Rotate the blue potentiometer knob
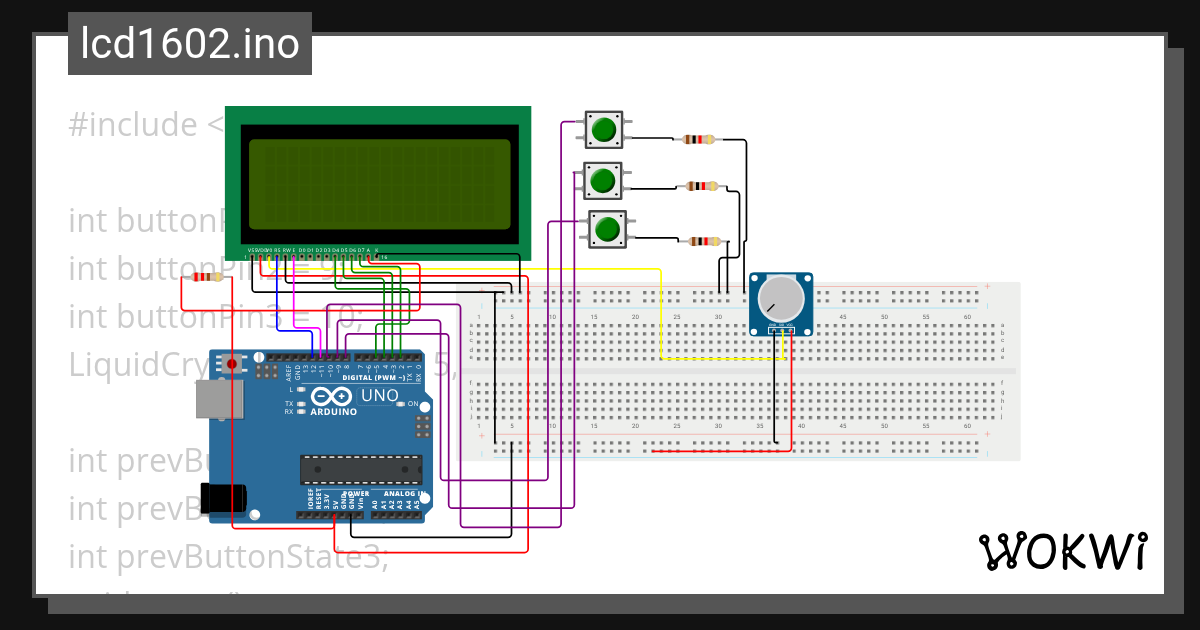1200x630 pixels. click(780, 297)
